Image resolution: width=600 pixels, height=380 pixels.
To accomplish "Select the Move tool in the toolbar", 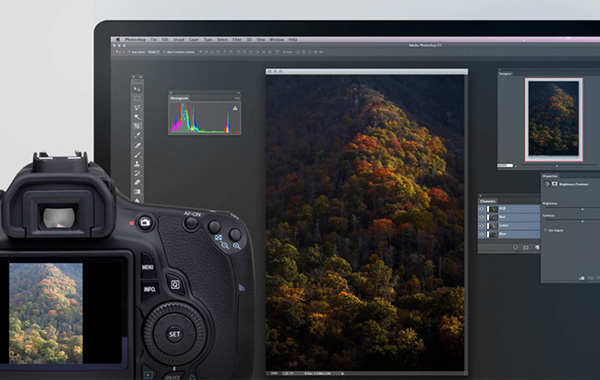I will pyautogui.click(x=137, y=89).
